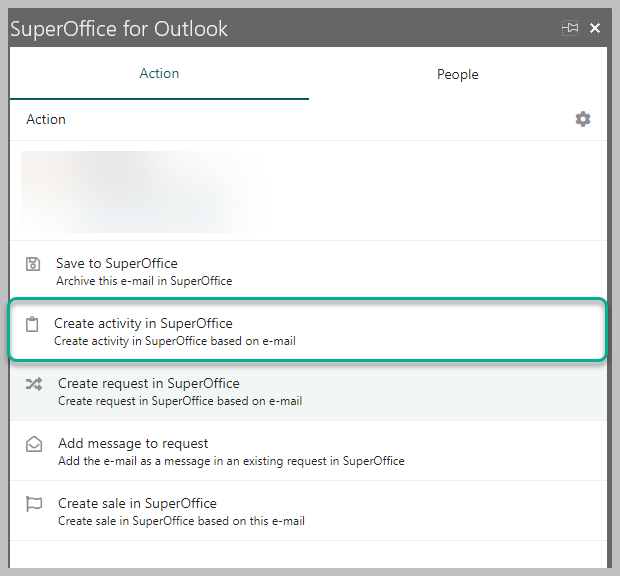620x576 pixels.
Task: Open the settings gear icon
Action: [x=583, y=119]
